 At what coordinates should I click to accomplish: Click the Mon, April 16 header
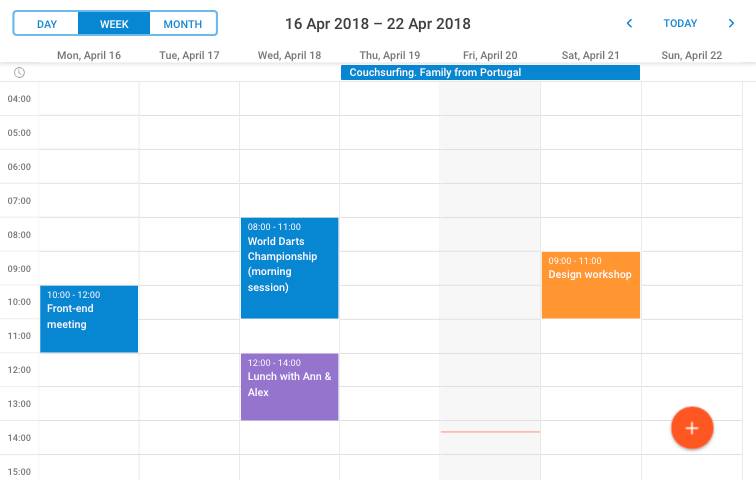point(89,55)
